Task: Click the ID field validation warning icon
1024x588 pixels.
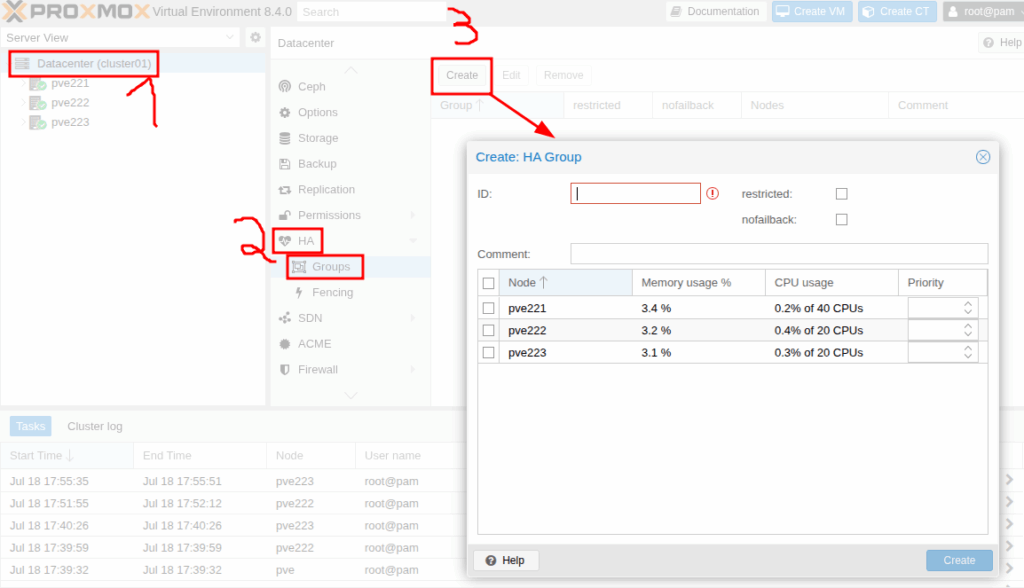Action: pyautogui.click(x=712, y=193)
